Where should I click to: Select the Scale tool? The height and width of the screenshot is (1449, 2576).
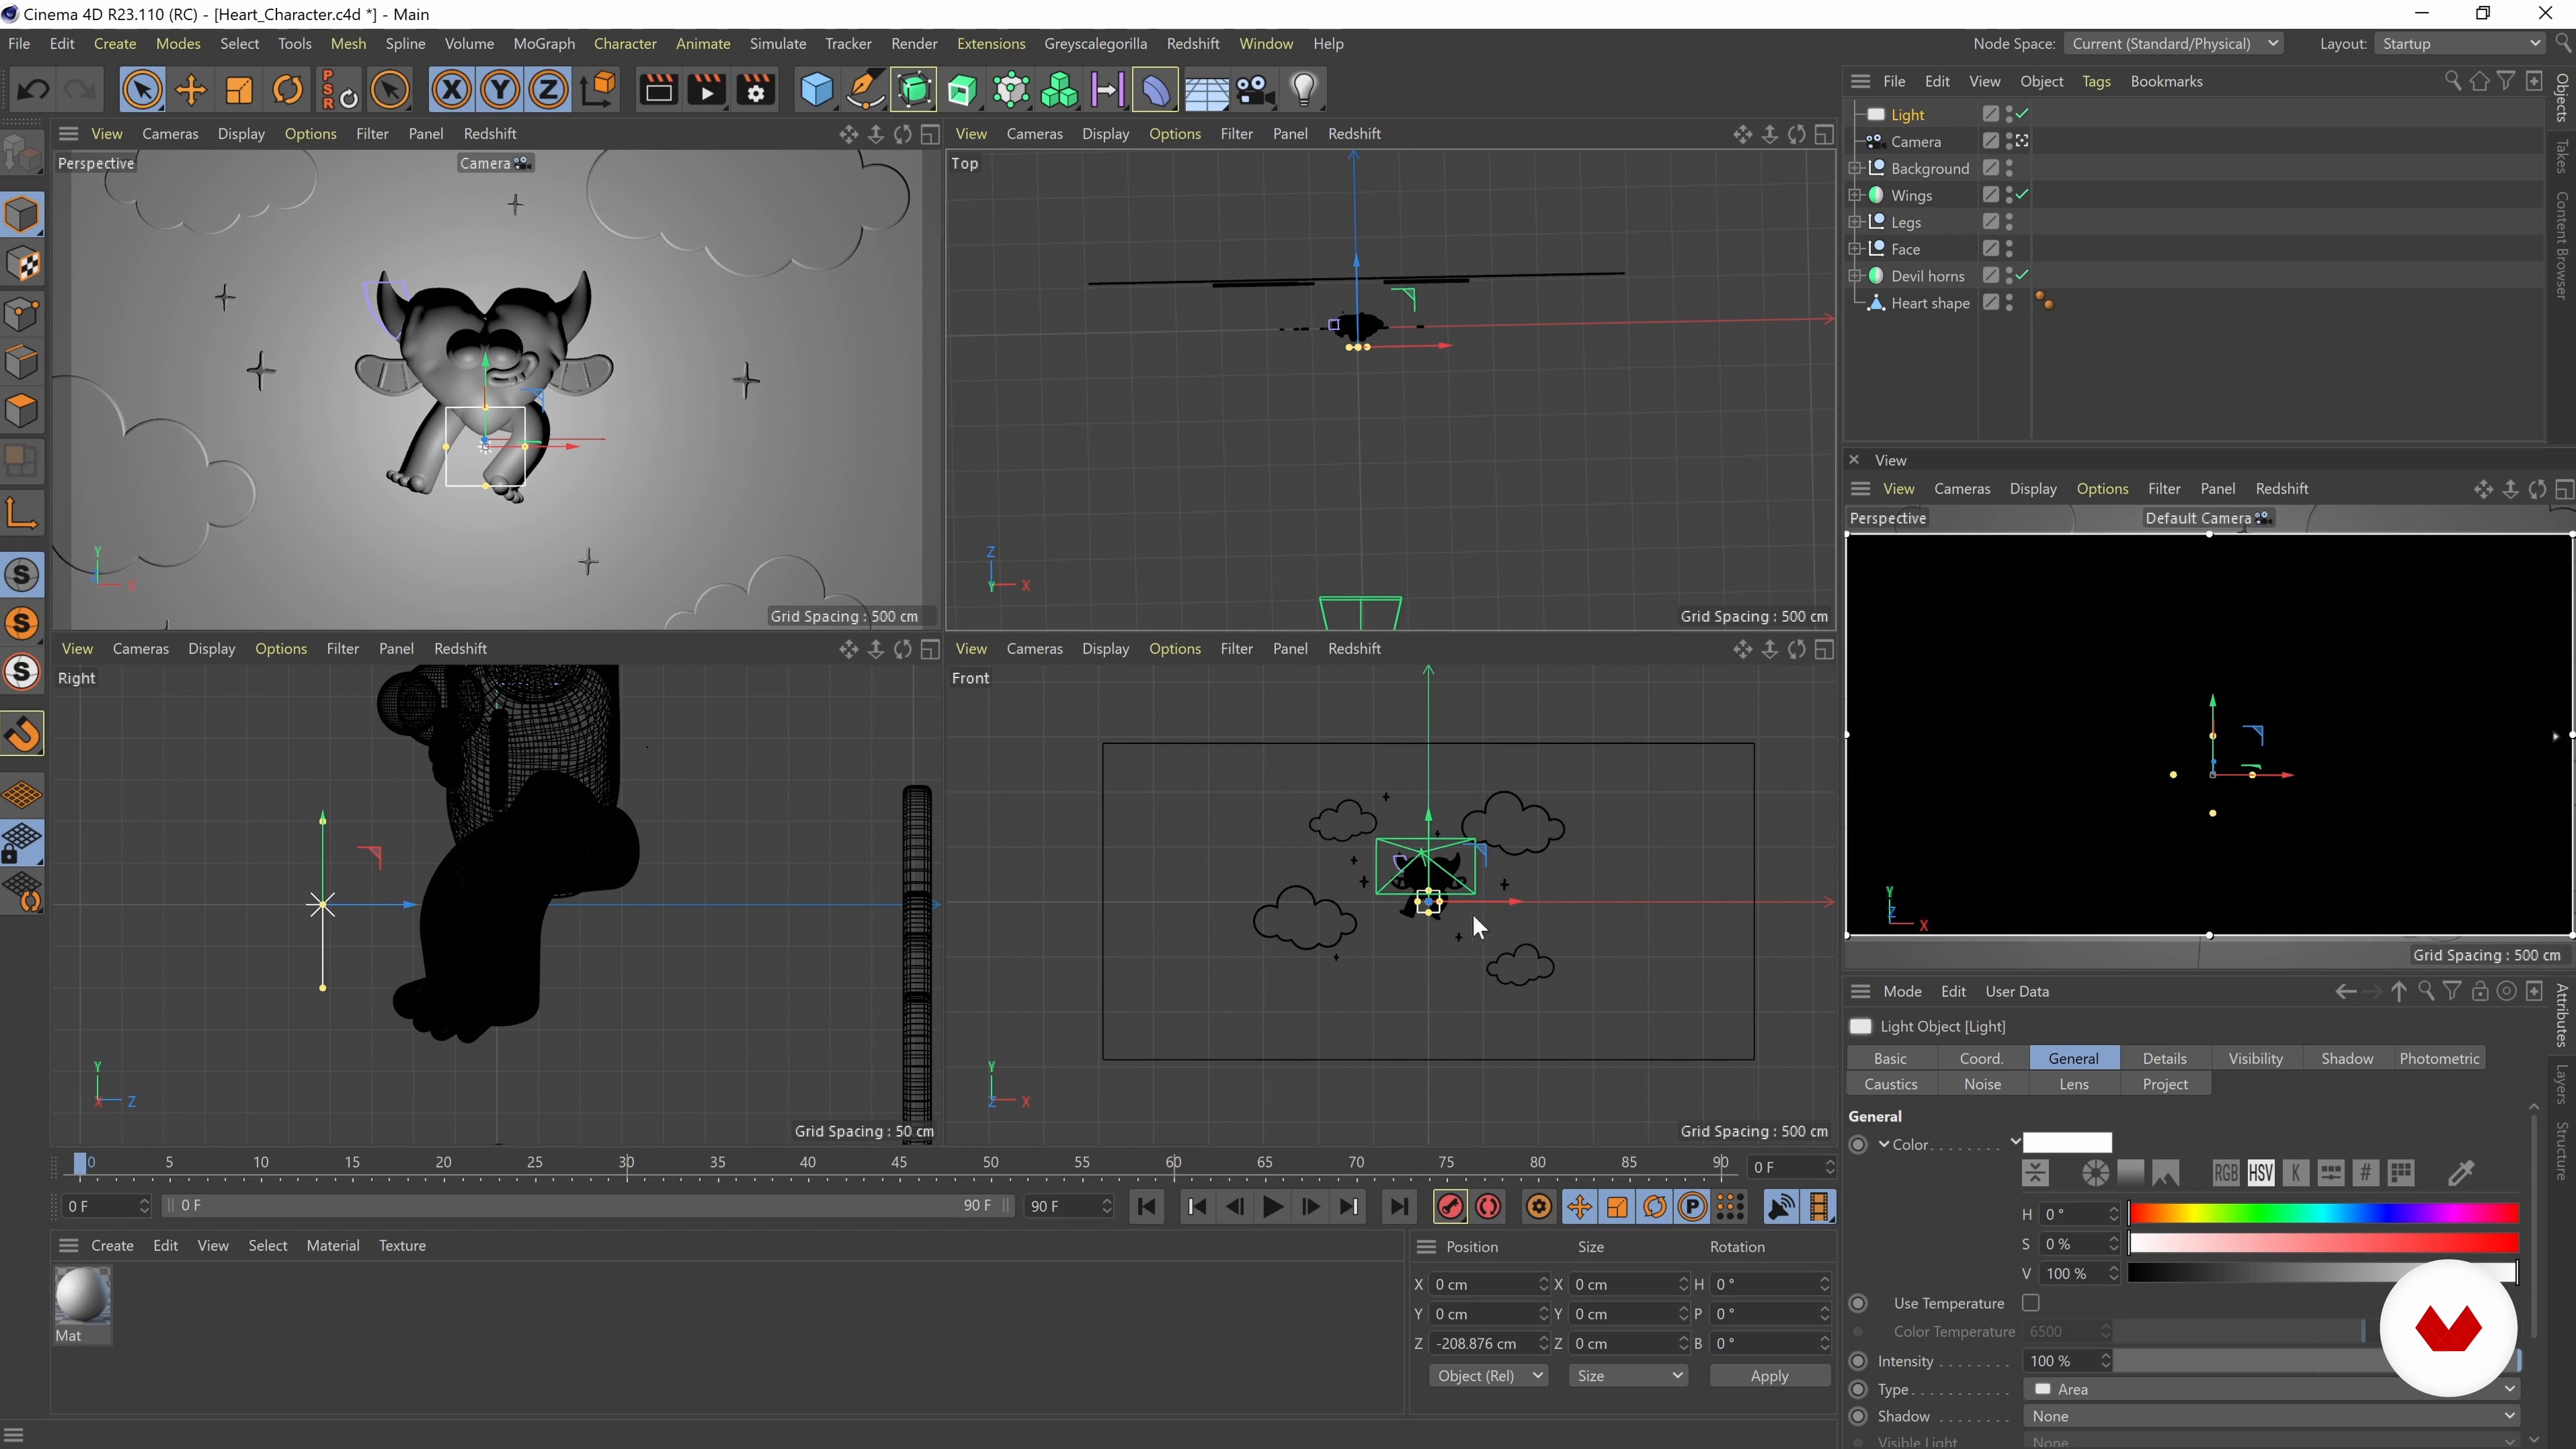click(x=239, y=90)
